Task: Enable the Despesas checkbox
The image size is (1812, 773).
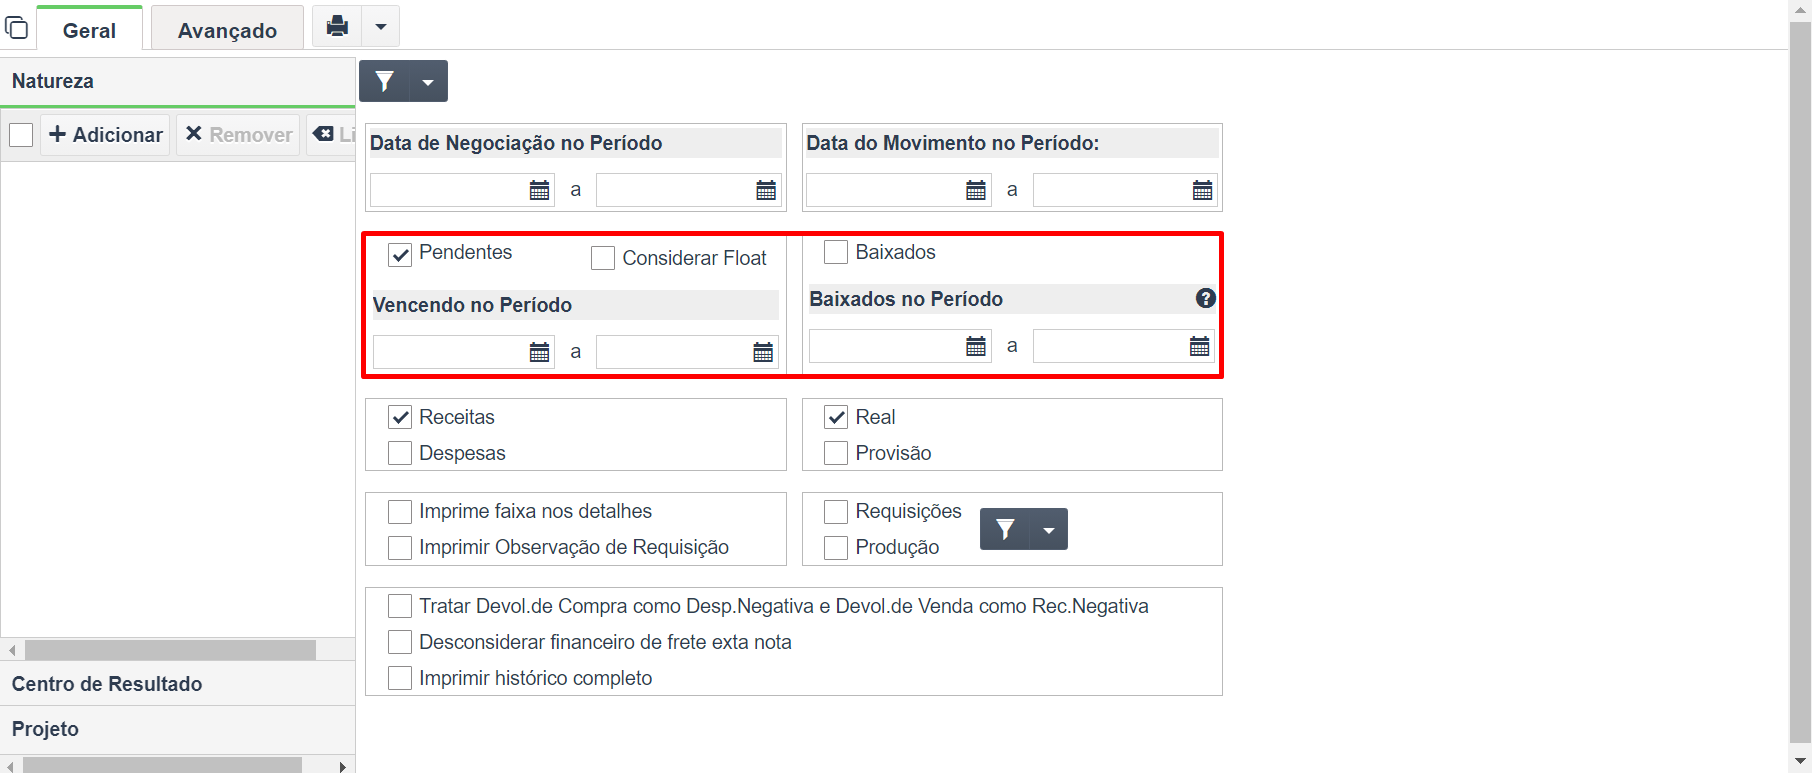Action: click(x=400, y=453)
